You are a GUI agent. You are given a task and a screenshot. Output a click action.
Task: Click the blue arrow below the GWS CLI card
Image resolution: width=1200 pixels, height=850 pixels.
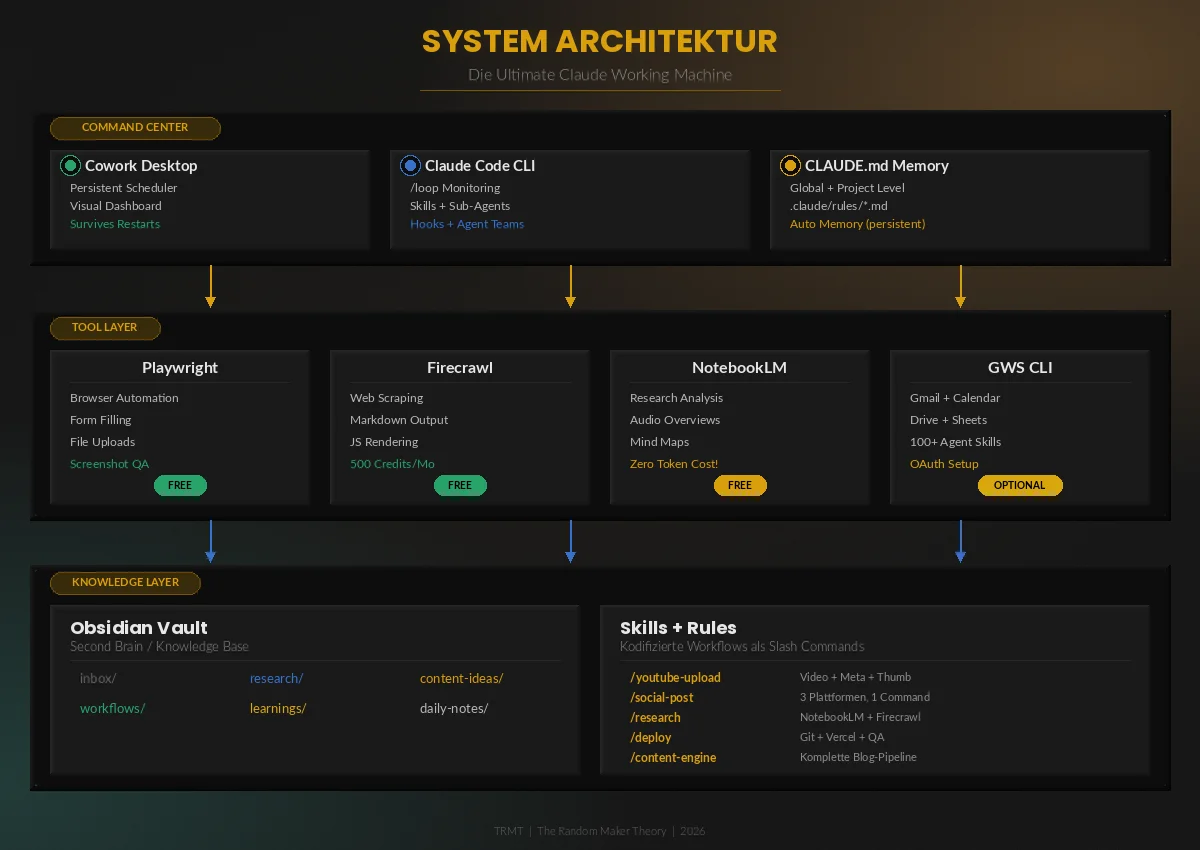(960, 541)
